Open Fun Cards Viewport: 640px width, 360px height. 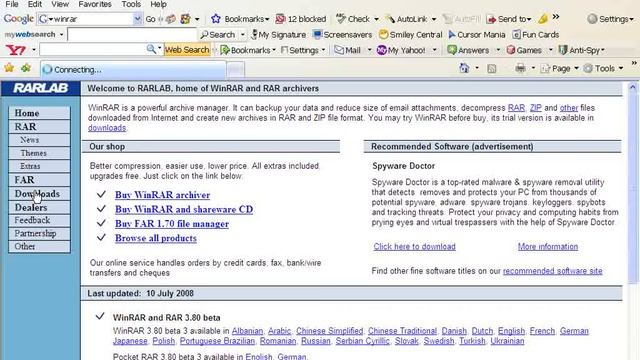click(536, 35)
